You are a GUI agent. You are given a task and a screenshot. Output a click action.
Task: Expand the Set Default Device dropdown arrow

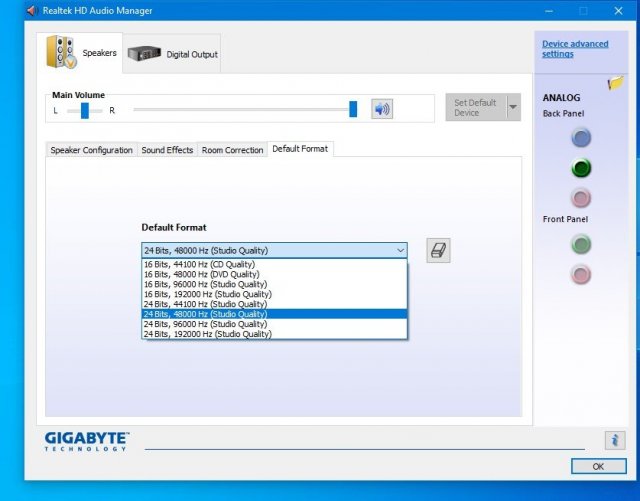[513, 107]
